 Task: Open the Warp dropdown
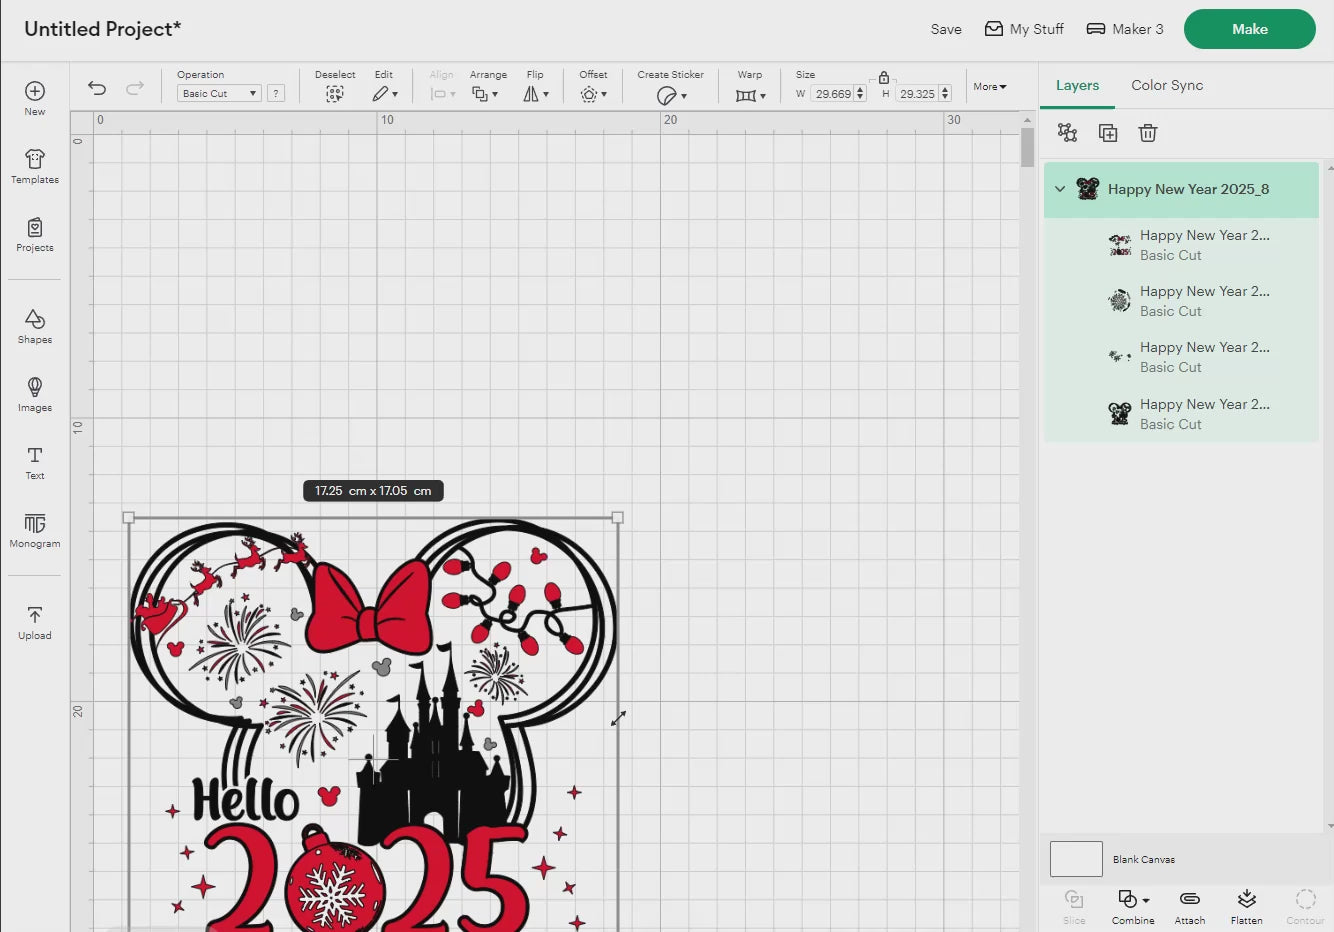(750, 95)
